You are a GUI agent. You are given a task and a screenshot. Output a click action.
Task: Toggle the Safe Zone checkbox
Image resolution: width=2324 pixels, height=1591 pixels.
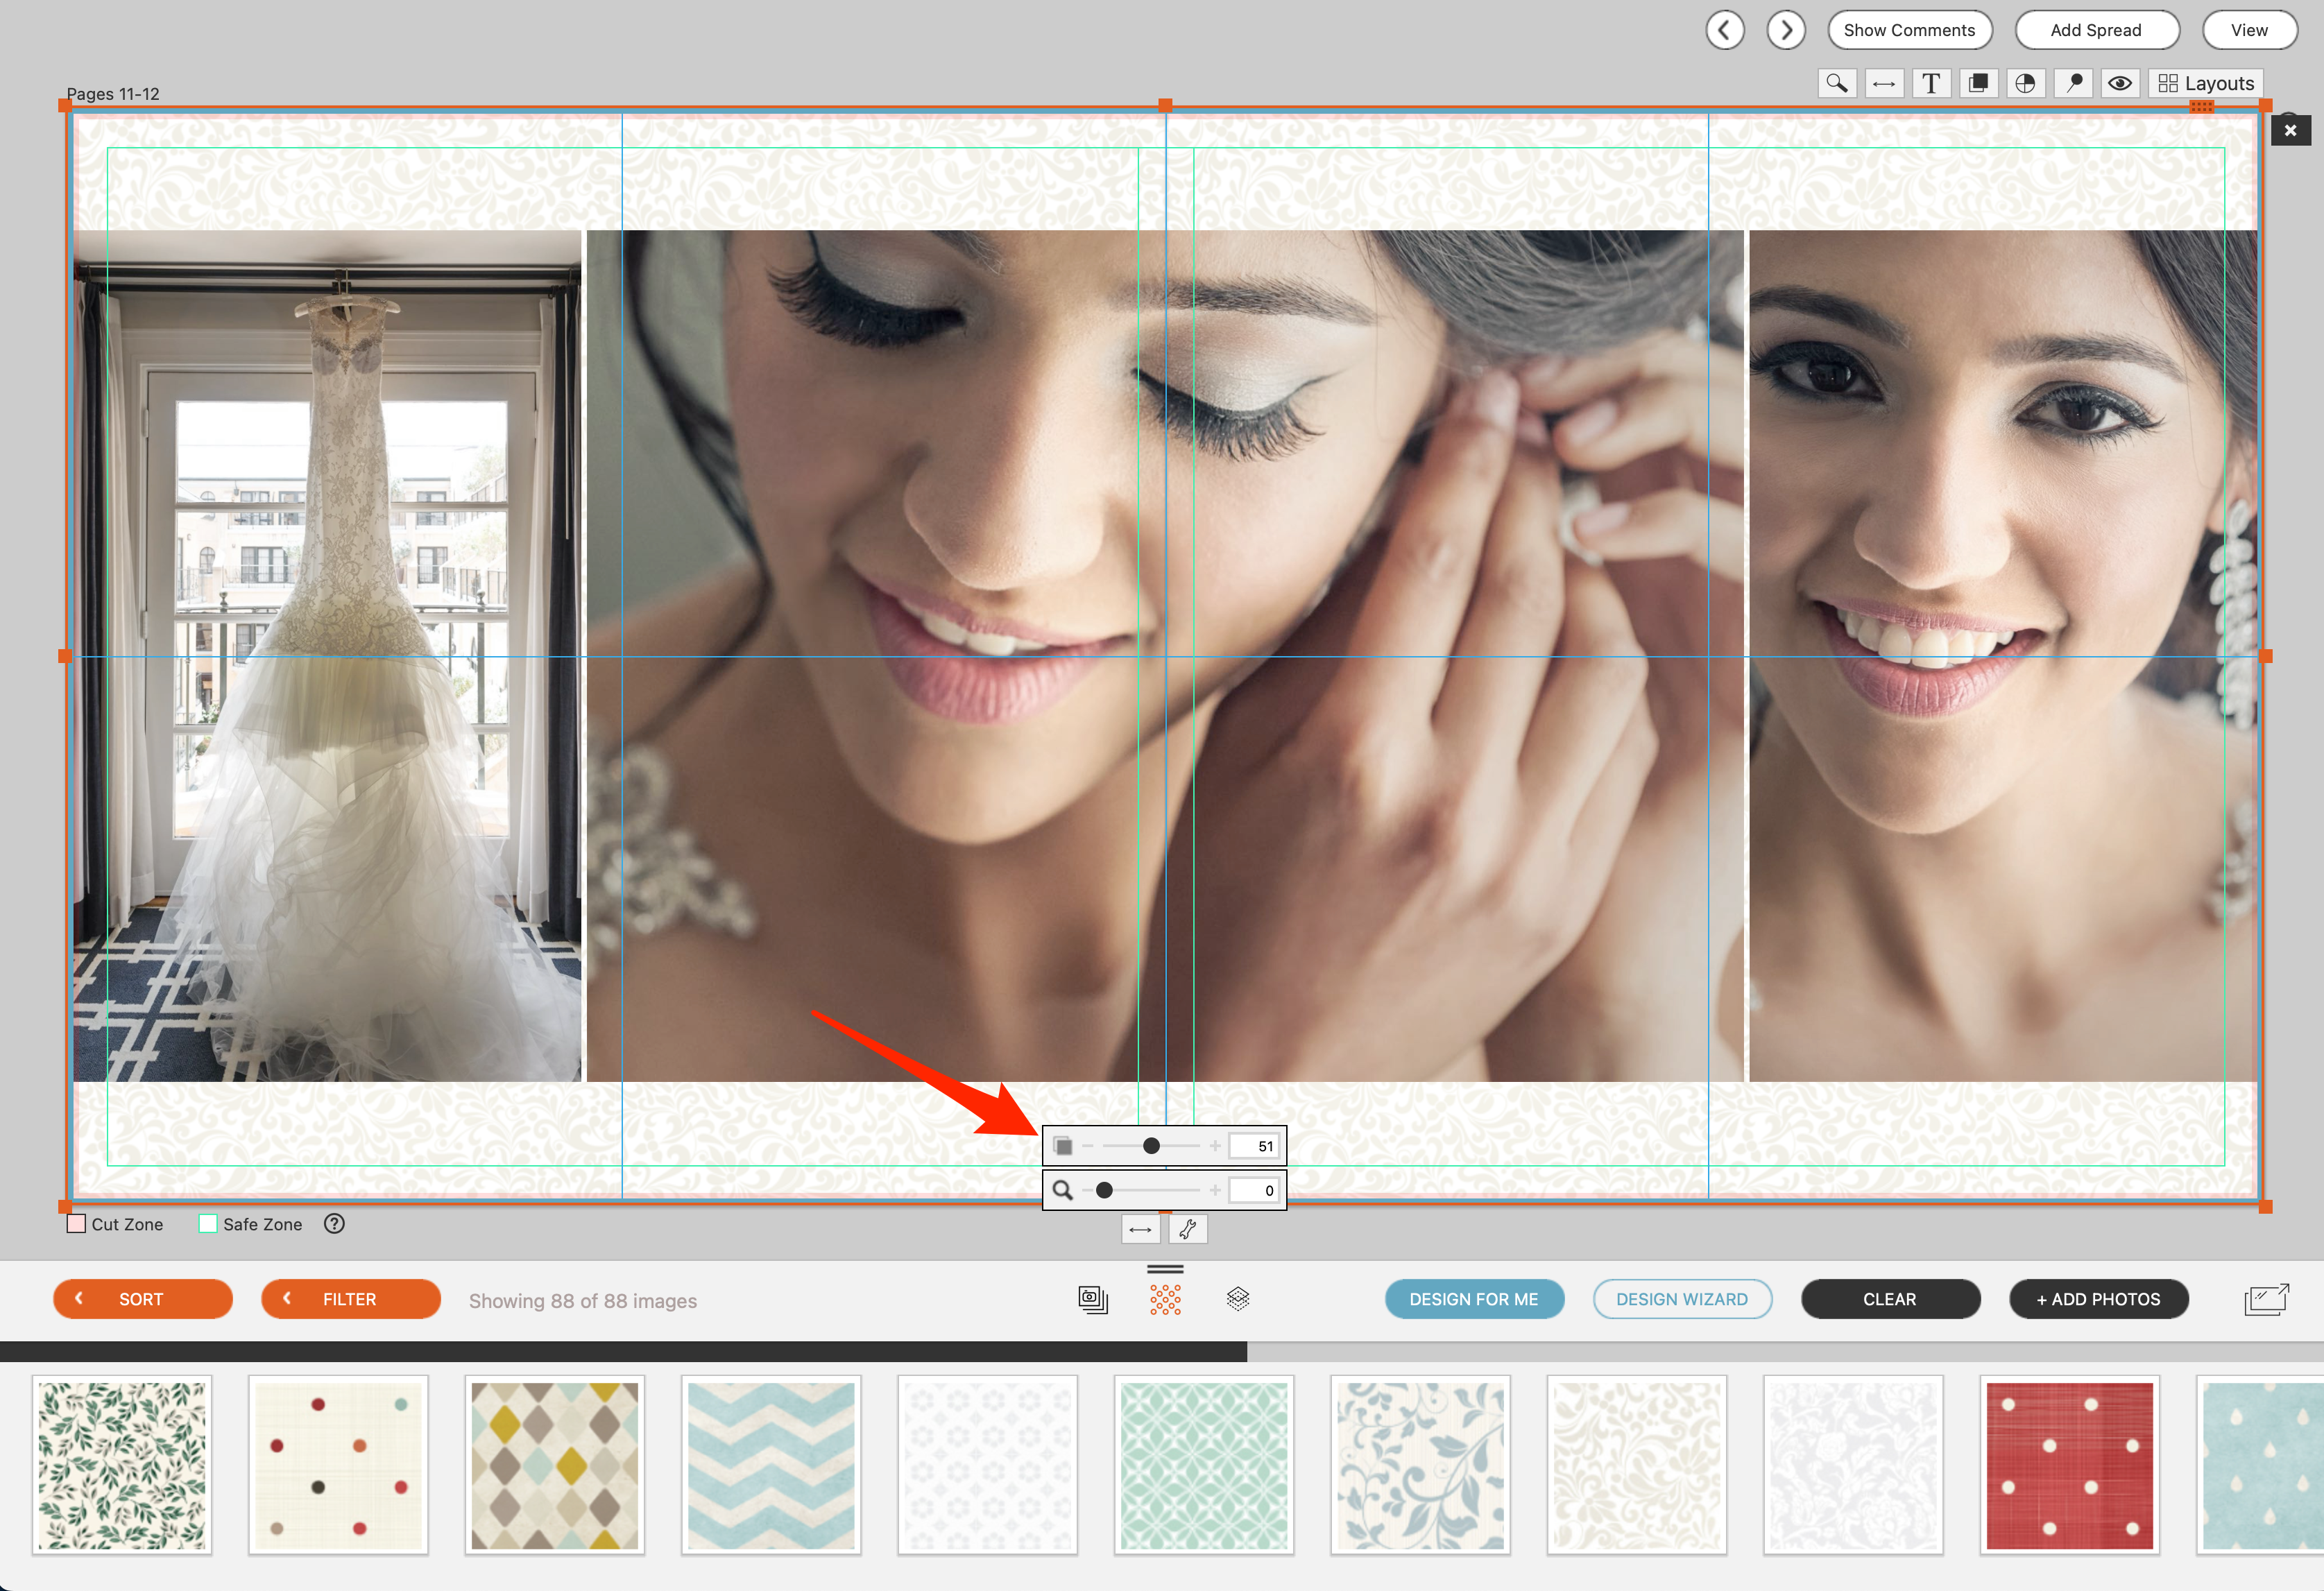tap(208, 1224)
